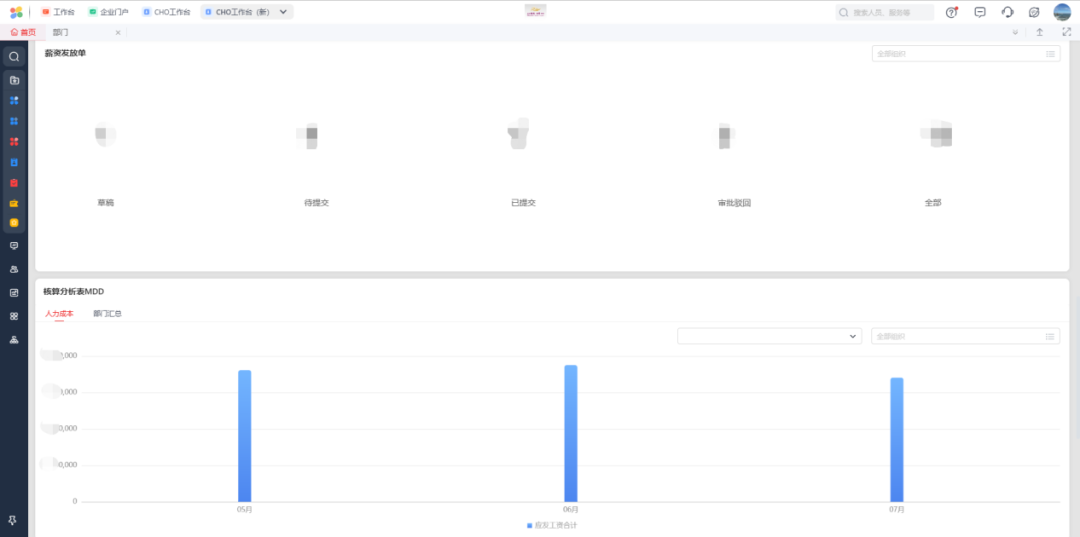This screenshot has height=537, width=1080.
Task: Switch to the 部门汇总 tab
Action: pos(107,314)
